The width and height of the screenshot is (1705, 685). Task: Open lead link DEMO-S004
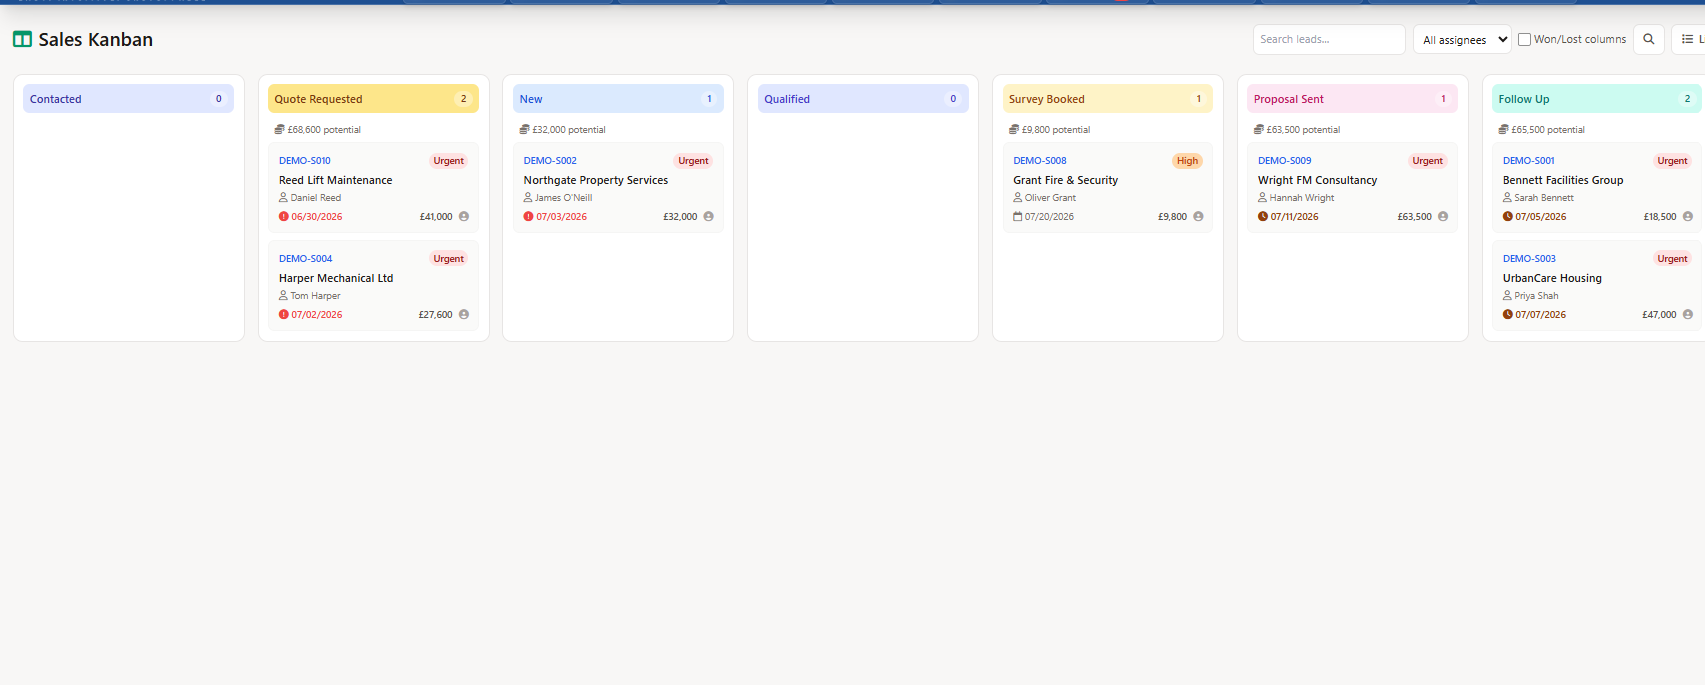(306, 258)
